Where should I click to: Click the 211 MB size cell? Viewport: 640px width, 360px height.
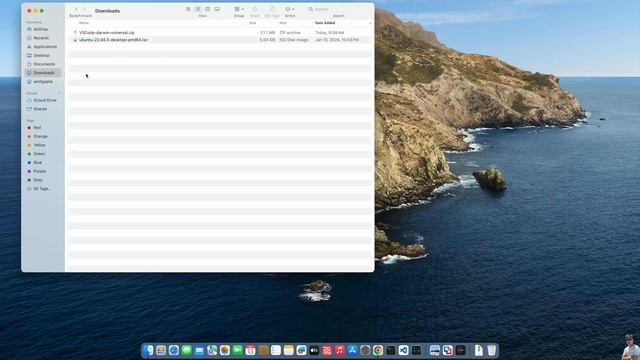coord(268,32)
